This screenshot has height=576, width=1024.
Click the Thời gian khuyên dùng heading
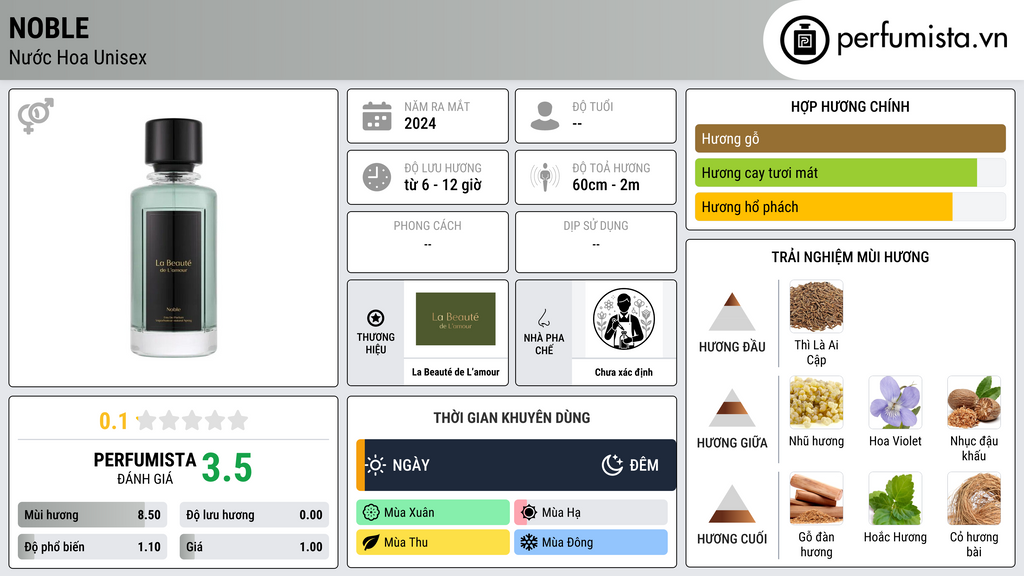(512, 417)
